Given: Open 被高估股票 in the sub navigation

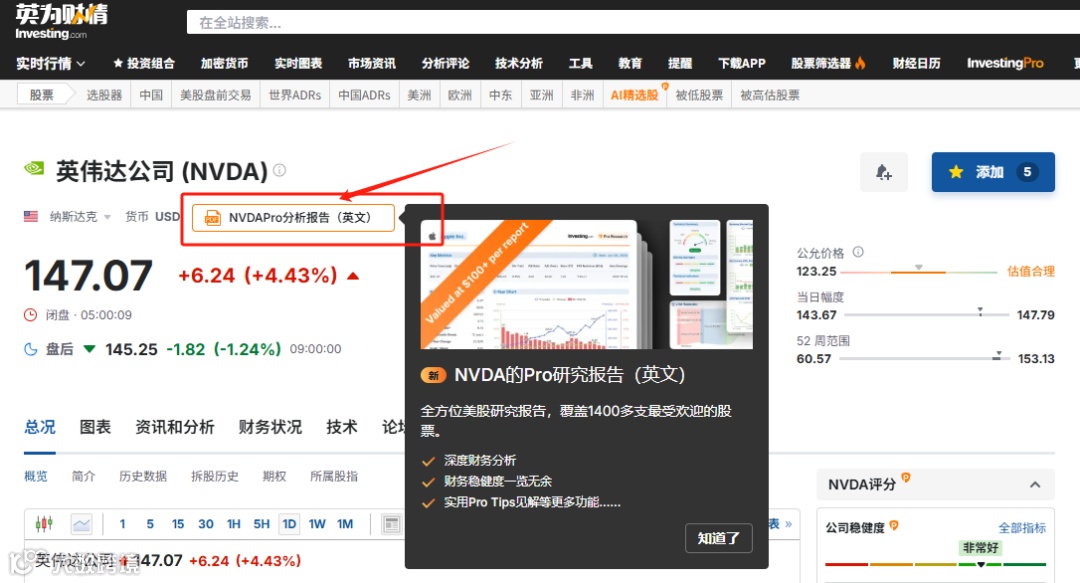Looking at the screenshot, I should point(769,95).
